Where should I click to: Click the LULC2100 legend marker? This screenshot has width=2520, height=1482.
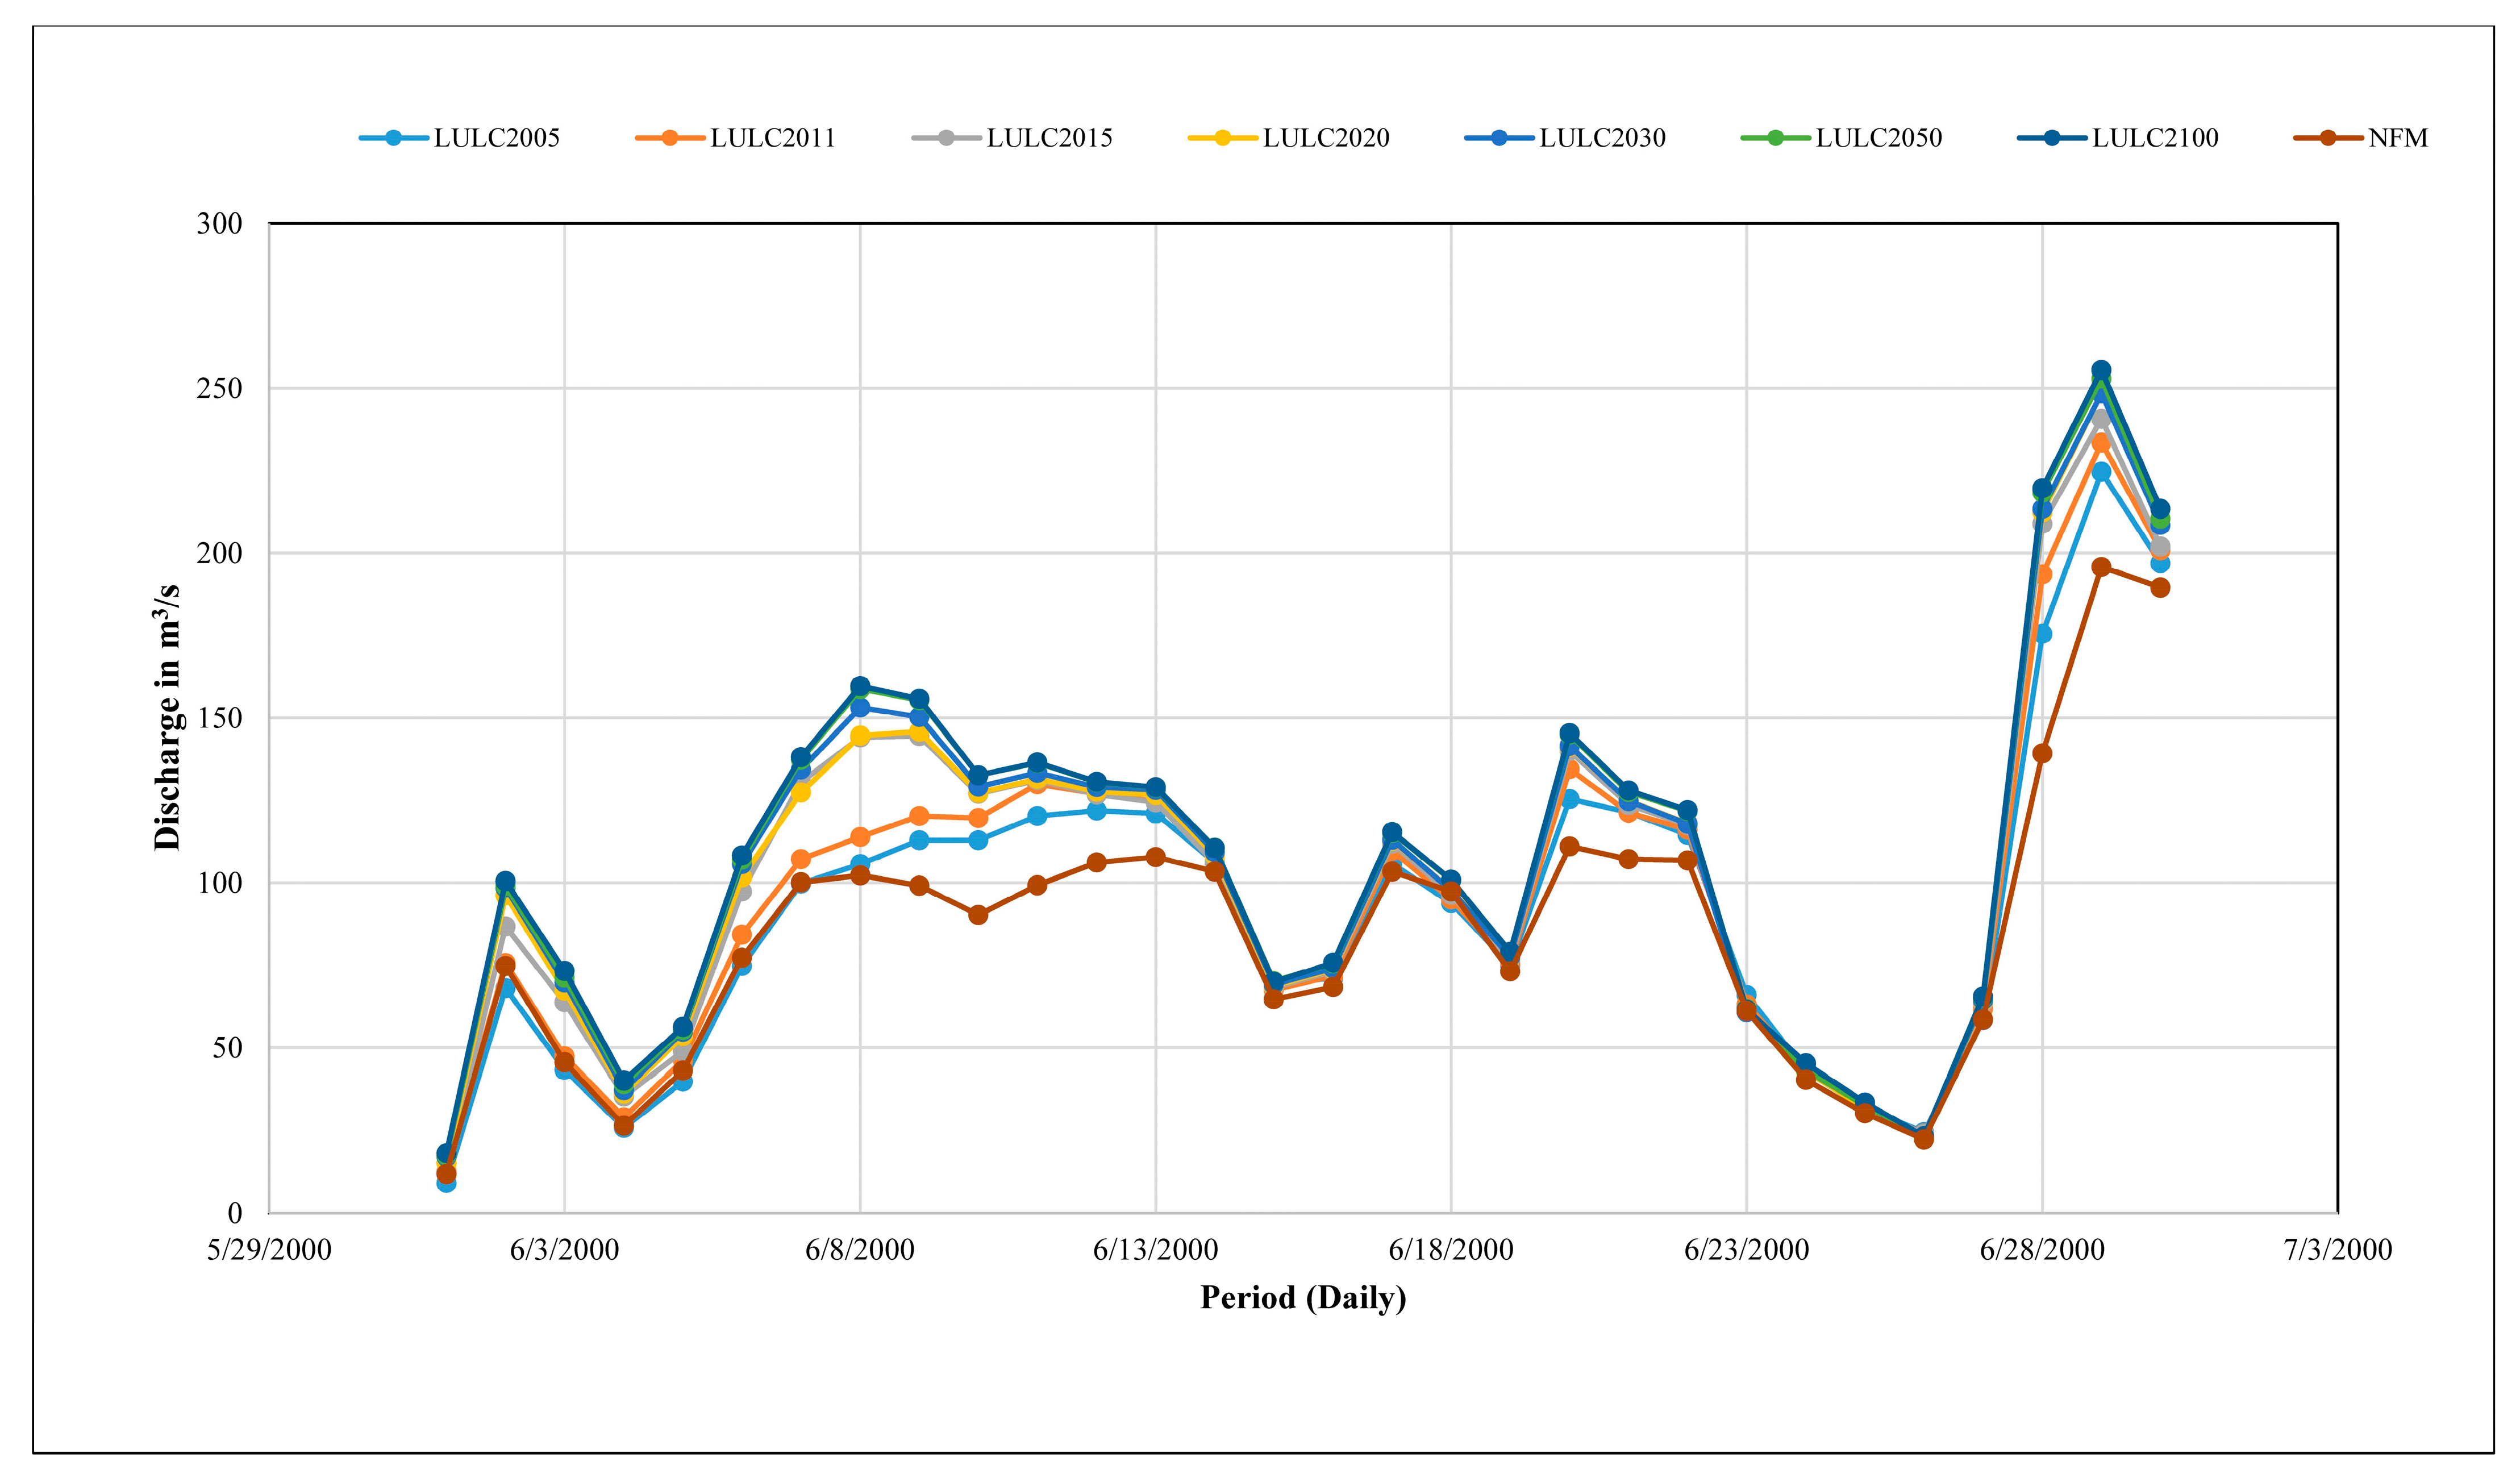point(2052,138)
